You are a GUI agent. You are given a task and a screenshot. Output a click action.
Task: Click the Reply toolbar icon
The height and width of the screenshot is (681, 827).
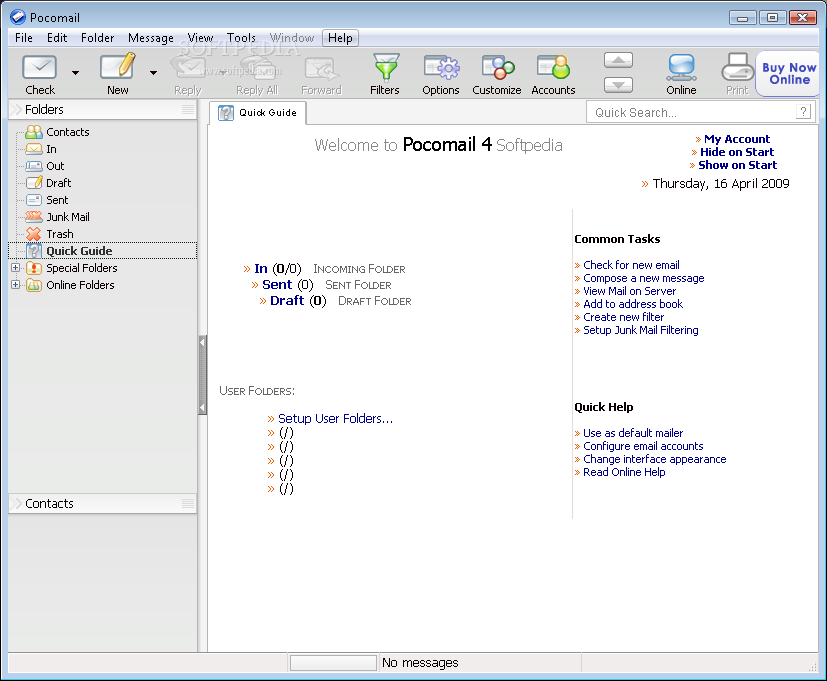click(x=188, y=68)
